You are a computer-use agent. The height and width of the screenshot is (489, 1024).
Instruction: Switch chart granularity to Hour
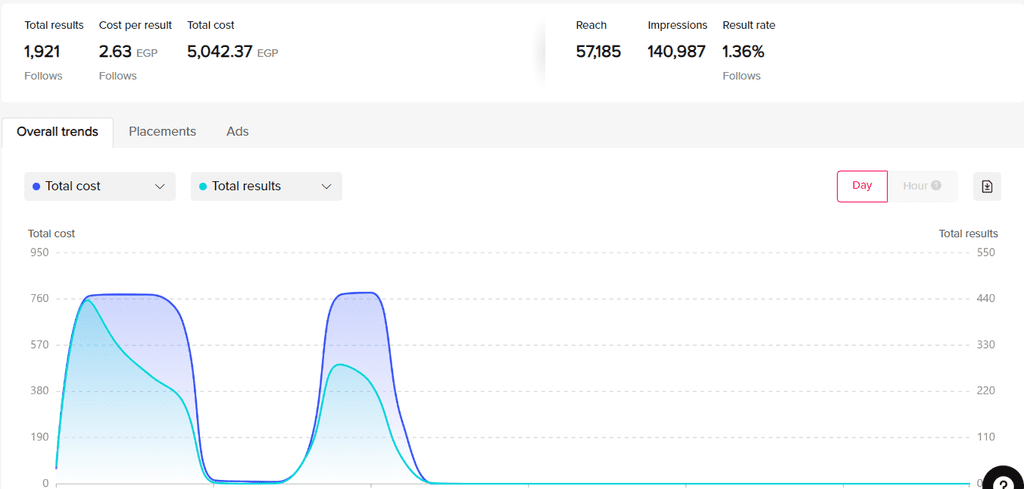pyautogui.click(x=922, y=186)
